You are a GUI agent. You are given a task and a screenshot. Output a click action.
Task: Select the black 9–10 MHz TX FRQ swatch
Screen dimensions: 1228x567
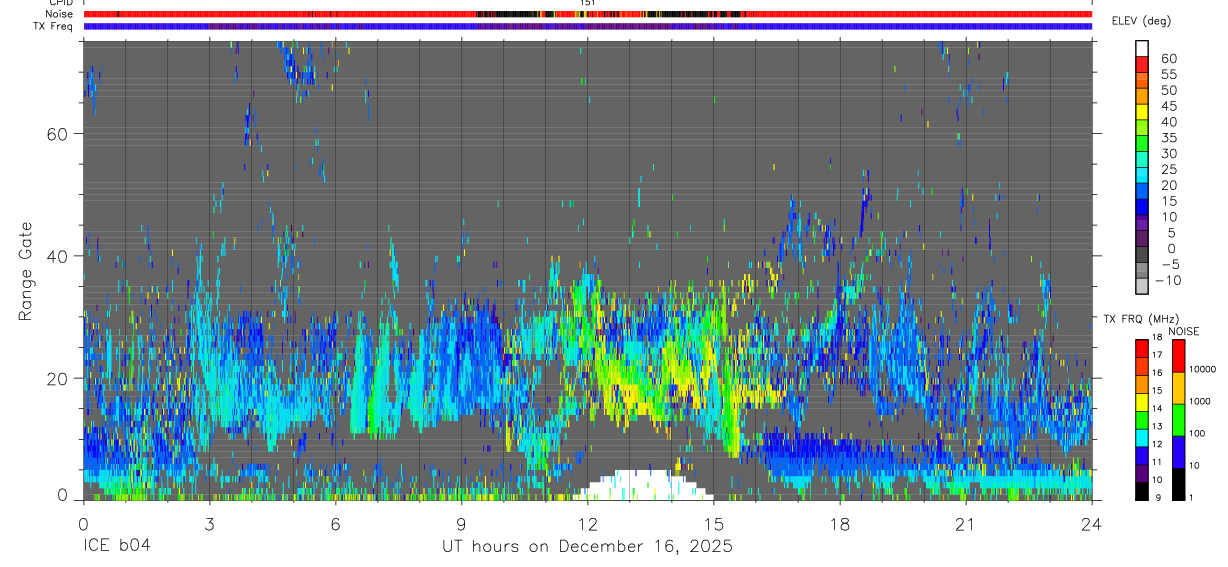(x=1142, y=491)
